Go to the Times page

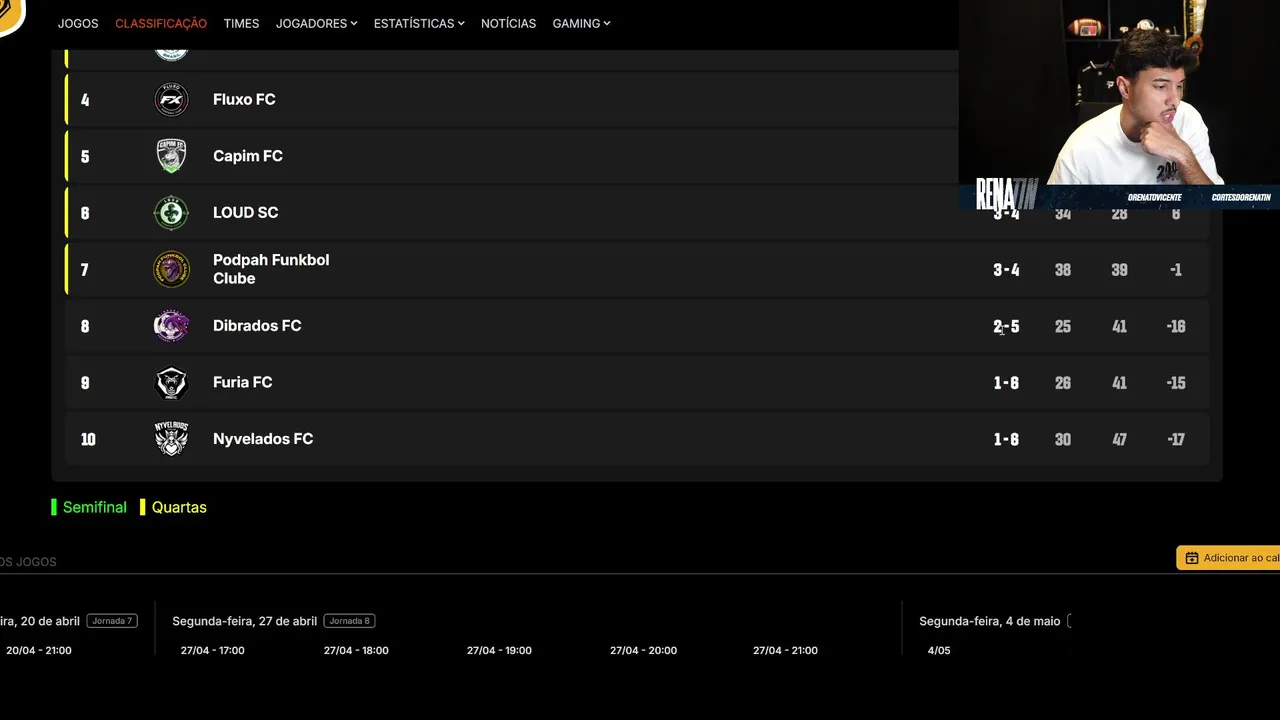(241, 23)
